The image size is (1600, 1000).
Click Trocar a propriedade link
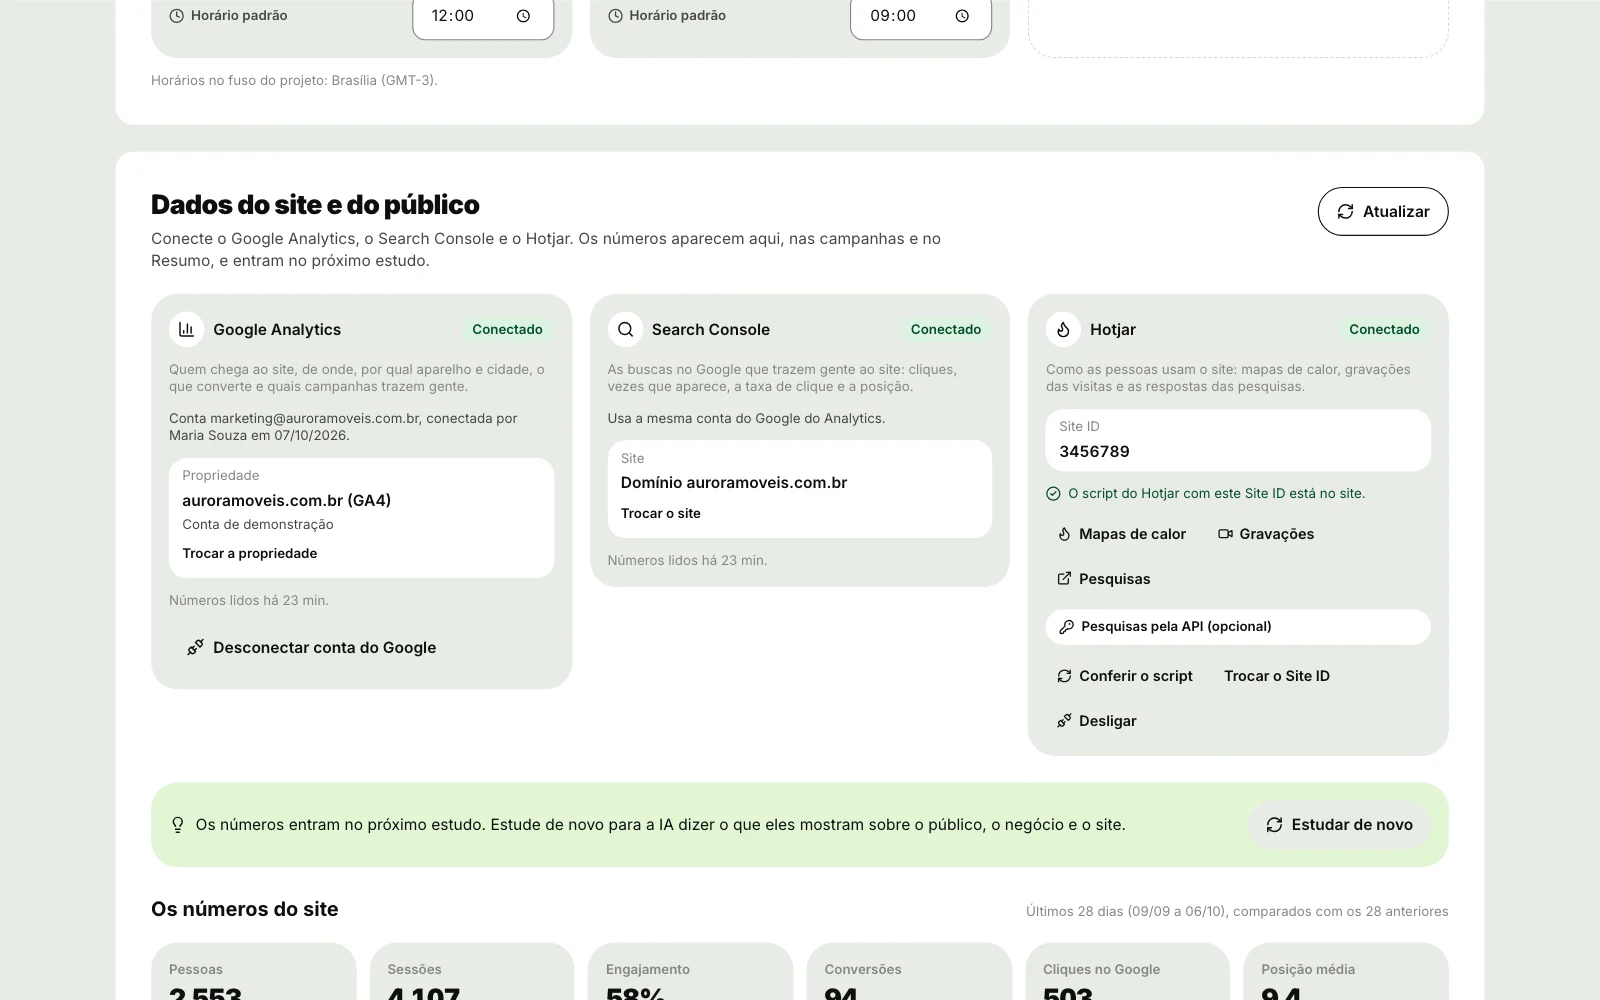click(x=250, y=553)
